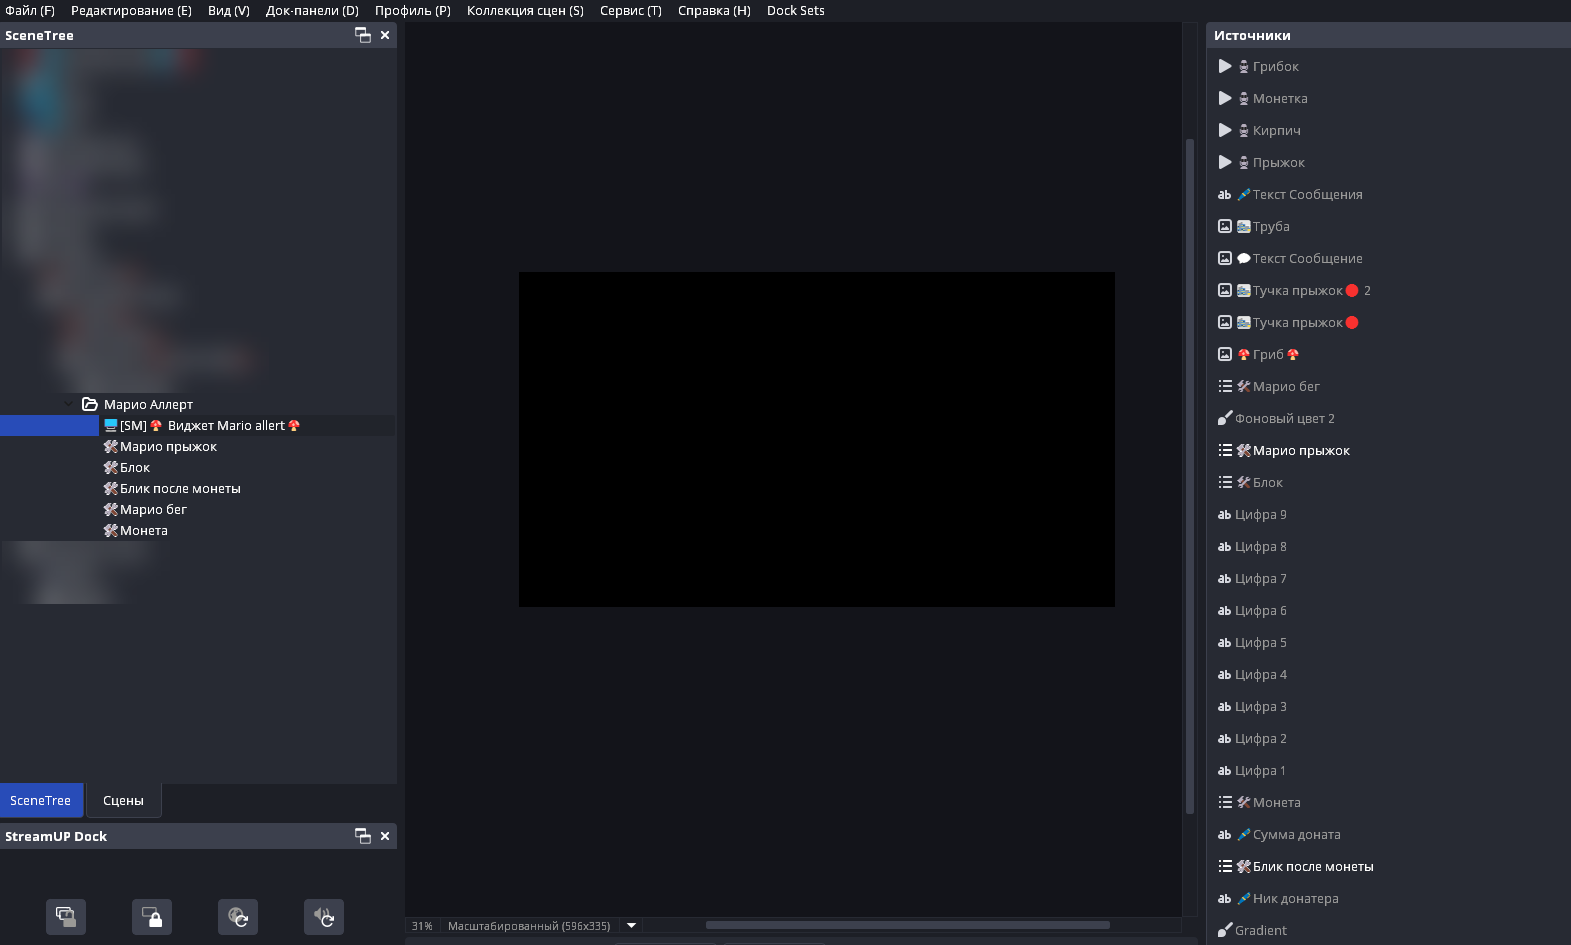The width and height of the screenshot is (1571, 945).
Task: Select the Фоновый цвет 2 source
Action: (1284, 418)
